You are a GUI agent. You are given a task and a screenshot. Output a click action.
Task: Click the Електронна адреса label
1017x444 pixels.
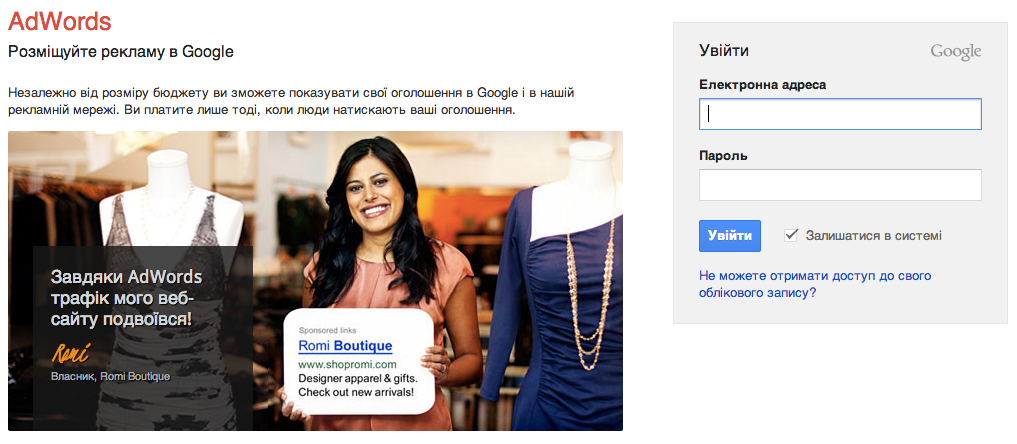click(x=763, y=85)
